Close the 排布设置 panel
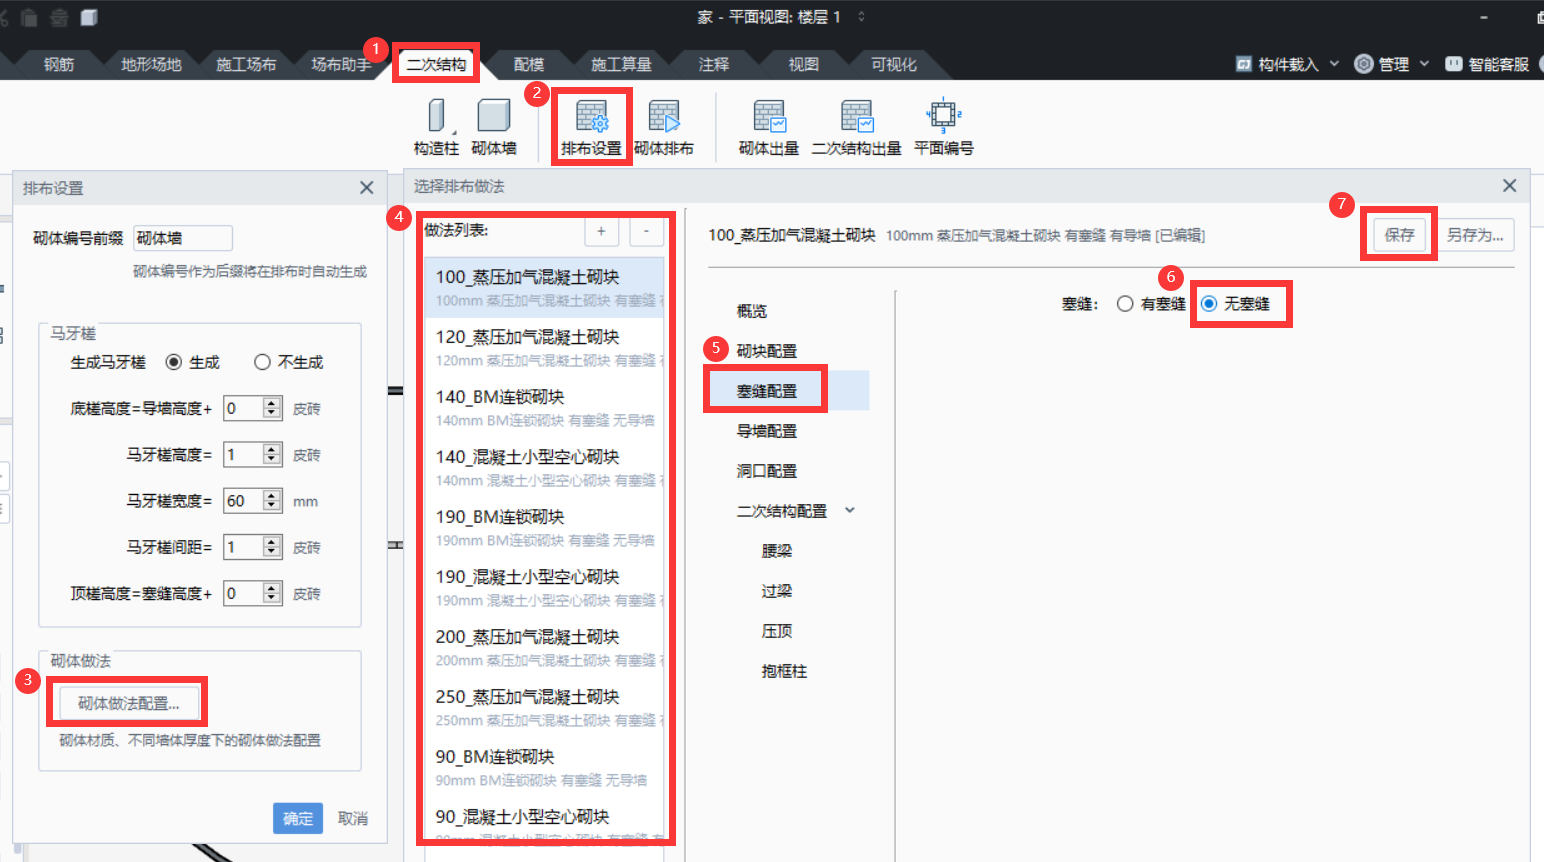Screen dimensions: 1544x862 coord(367,188)
